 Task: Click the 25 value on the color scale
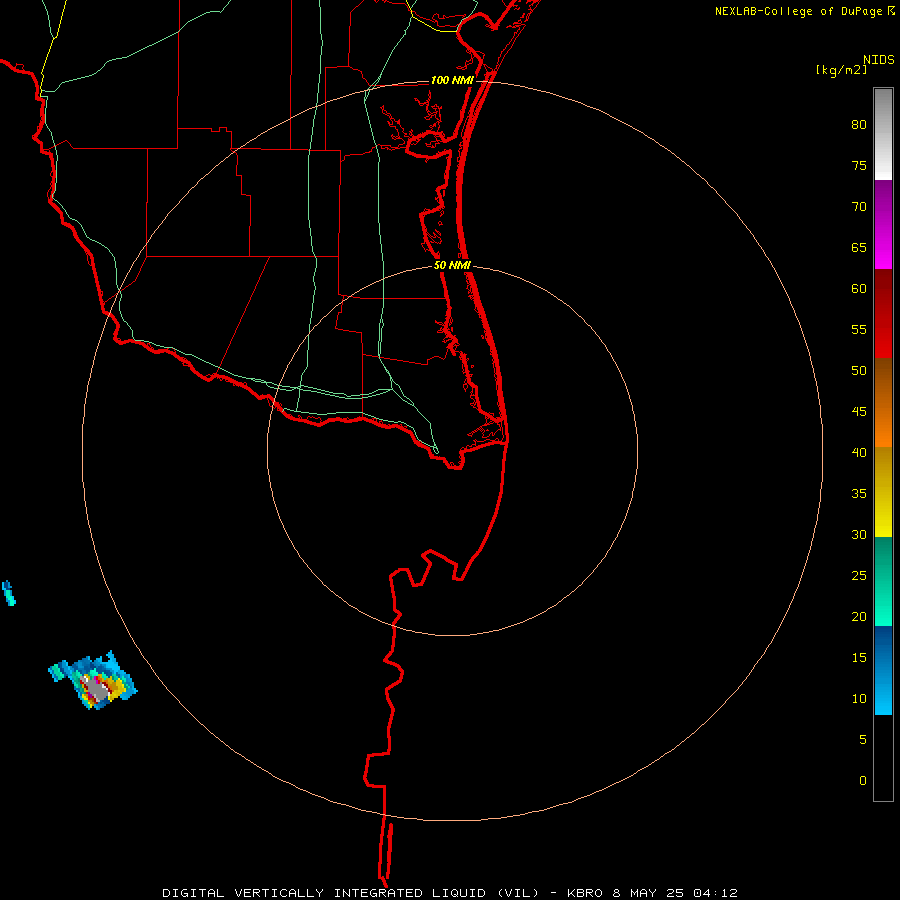[859, 576]
